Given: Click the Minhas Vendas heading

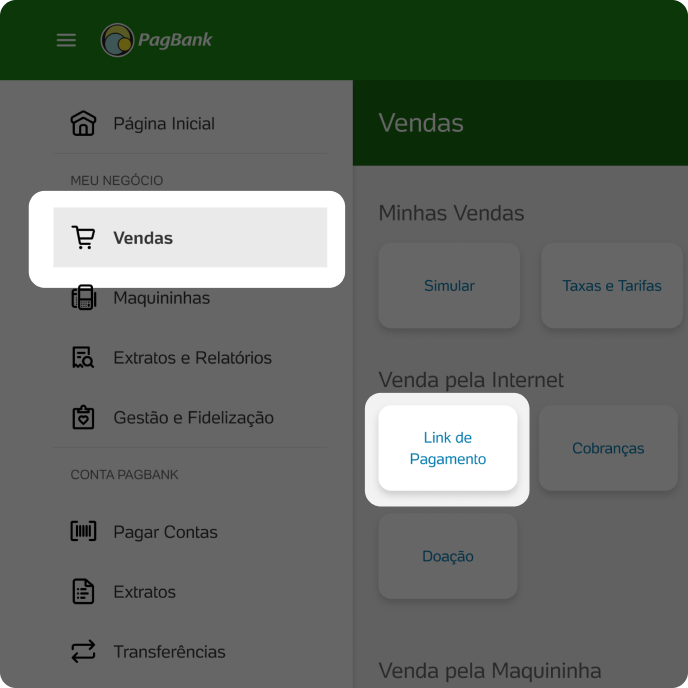Looking at the screenshot, I should pos(451,213).
